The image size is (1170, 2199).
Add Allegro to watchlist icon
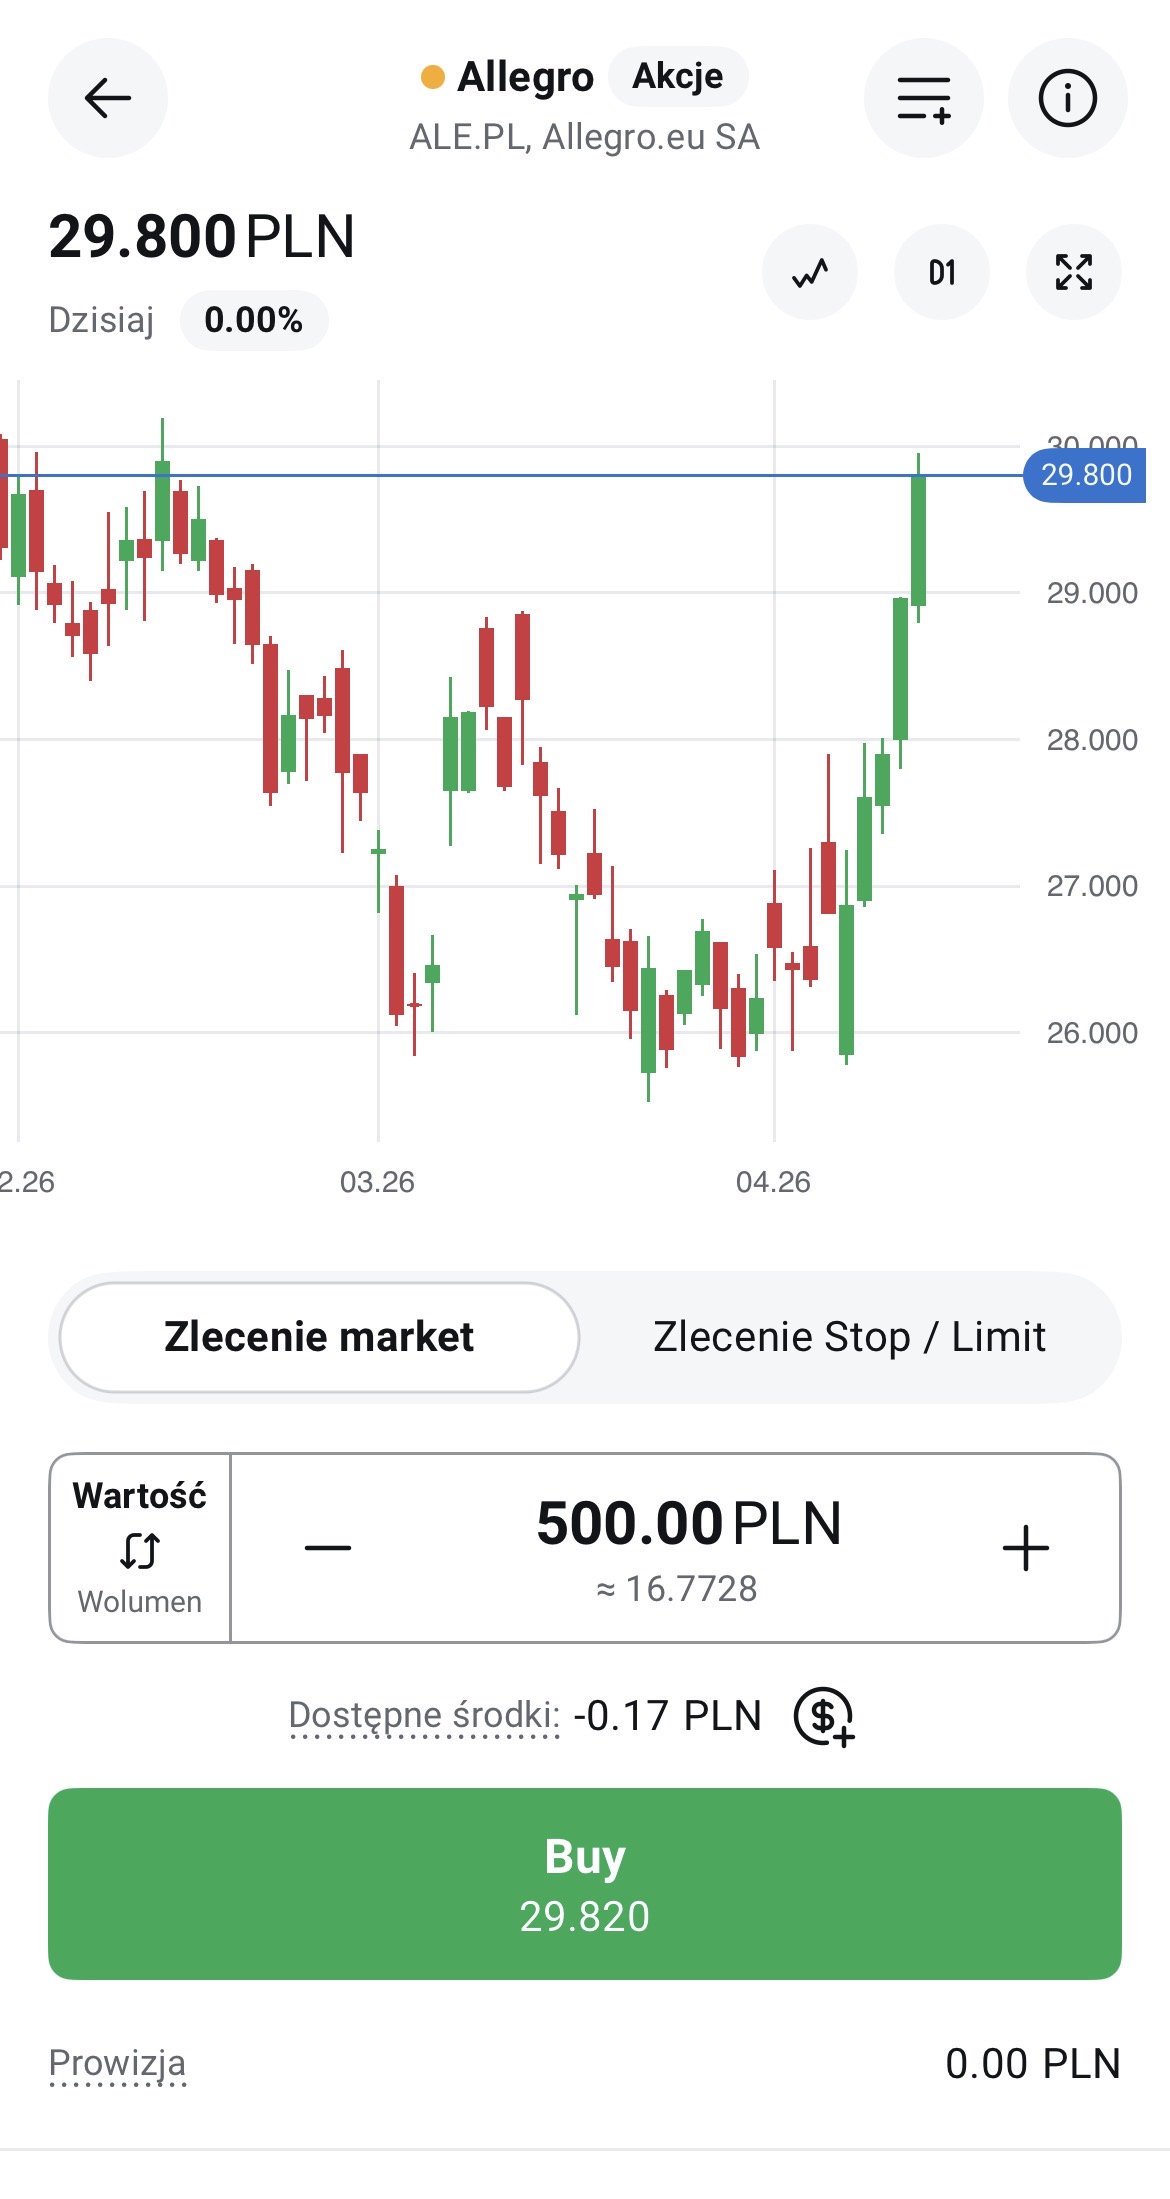[923, 98]
